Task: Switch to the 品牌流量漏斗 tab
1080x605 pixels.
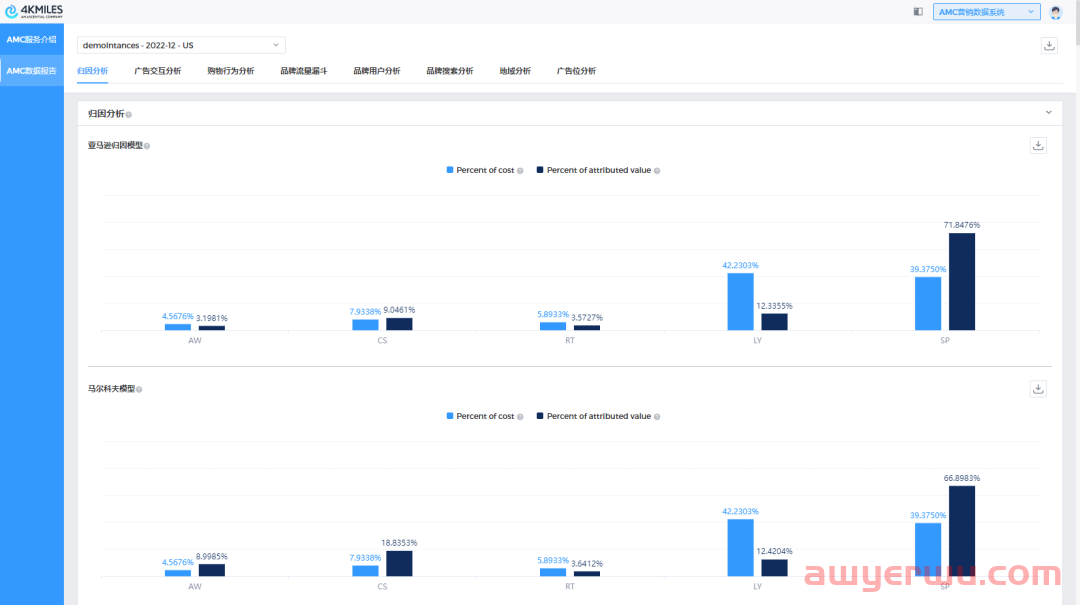Action: [304, 71]
